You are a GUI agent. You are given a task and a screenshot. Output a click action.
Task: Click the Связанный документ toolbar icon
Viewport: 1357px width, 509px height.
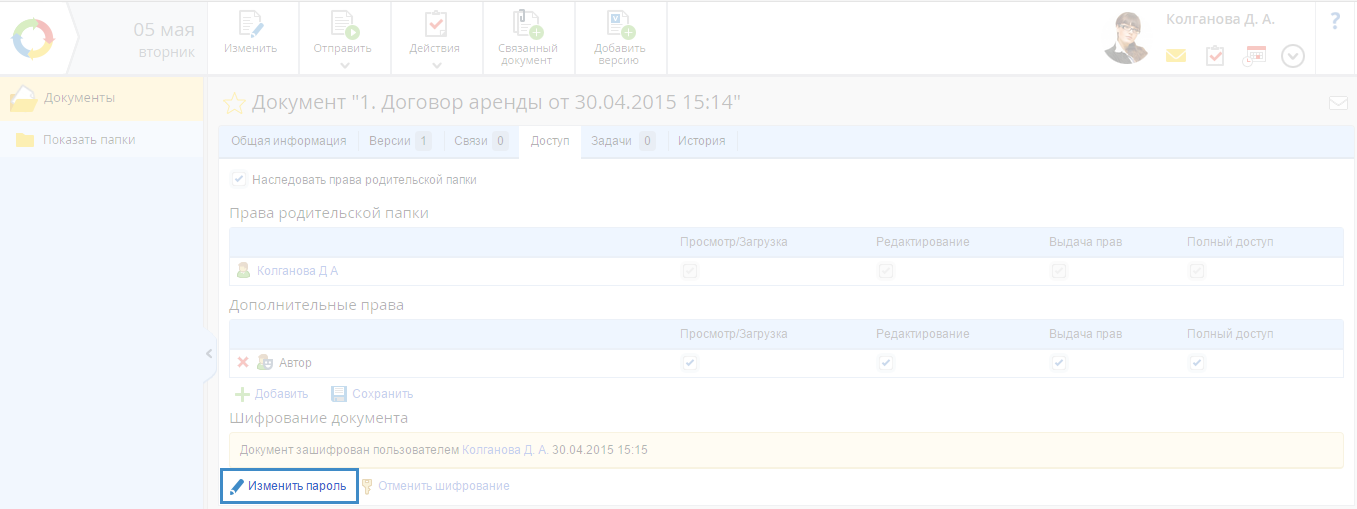(527, 25)
